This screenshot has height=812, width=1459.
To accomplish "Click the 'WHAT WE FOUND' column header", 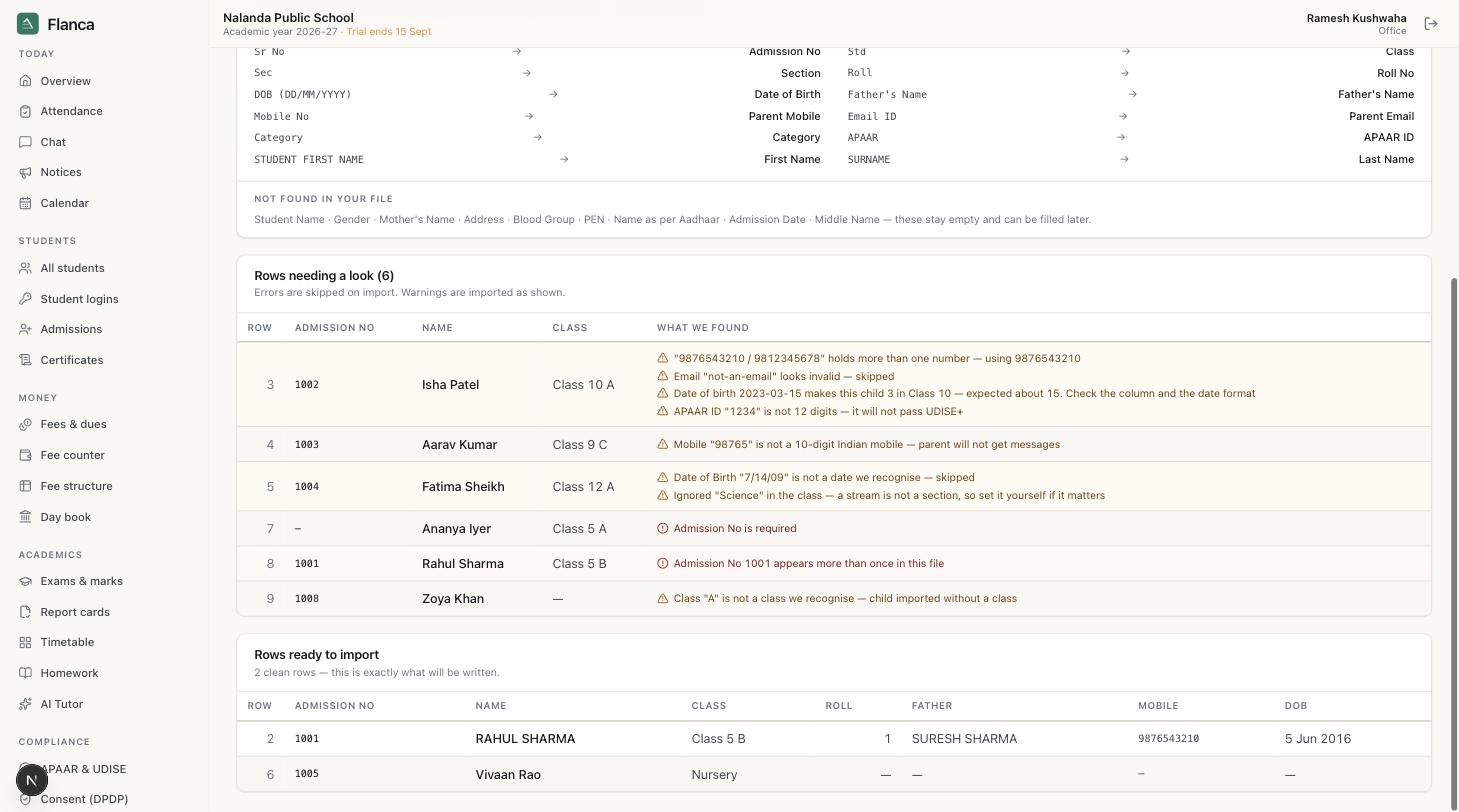I will (703, 328).
